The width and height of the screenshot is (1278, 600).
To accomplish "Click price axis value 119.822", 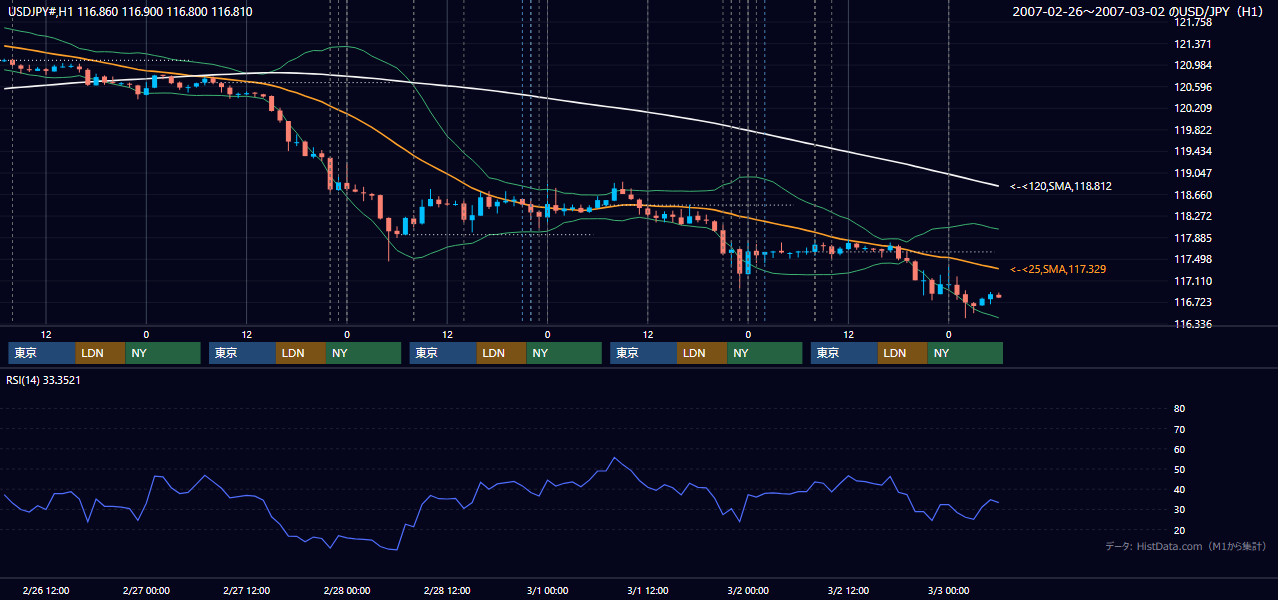I will tap(1192, 130).
